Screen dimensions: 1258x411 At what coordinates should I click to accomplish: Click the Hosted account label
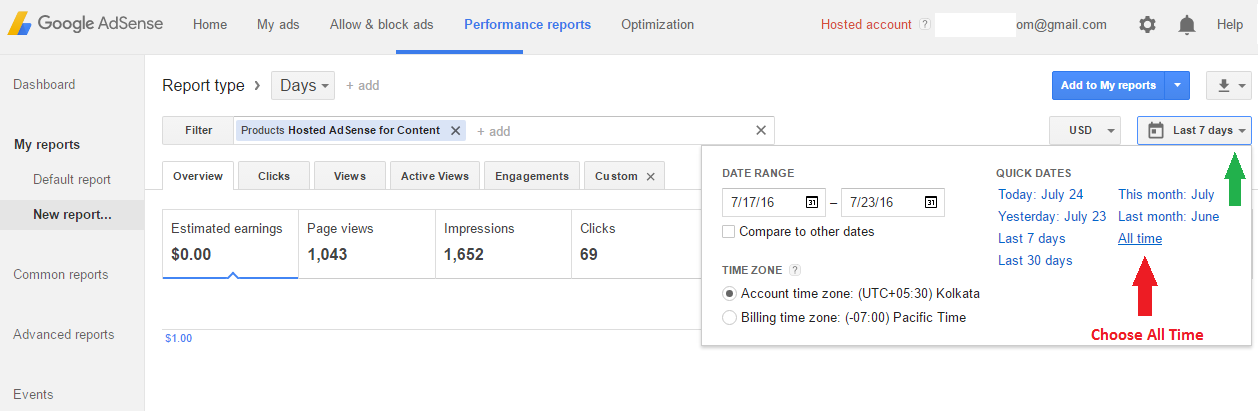click(866, 24)
